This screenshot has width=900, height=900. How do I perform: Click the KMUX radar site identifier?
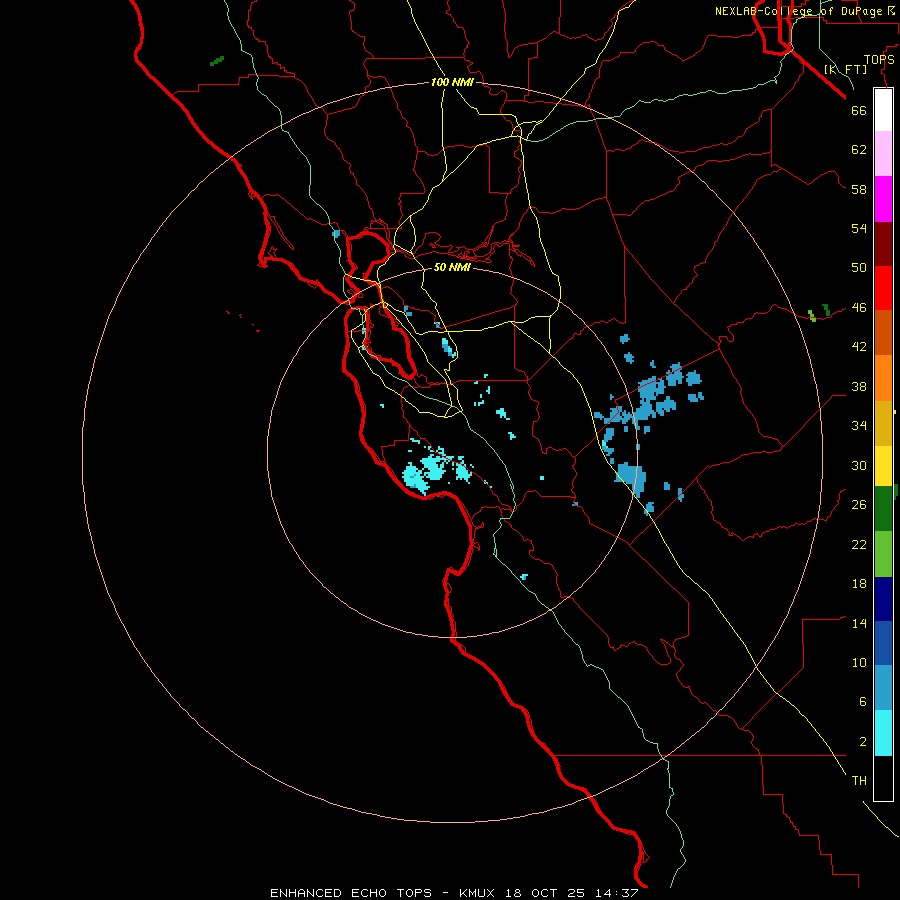tap(477, 893)
